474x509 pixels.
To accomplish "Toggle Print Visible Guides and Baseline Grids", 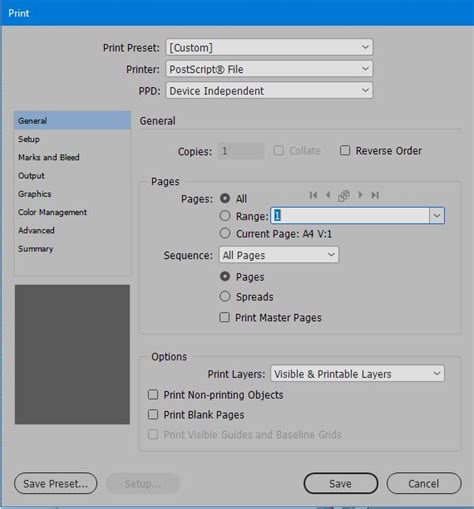I will (x=153, y=434).
